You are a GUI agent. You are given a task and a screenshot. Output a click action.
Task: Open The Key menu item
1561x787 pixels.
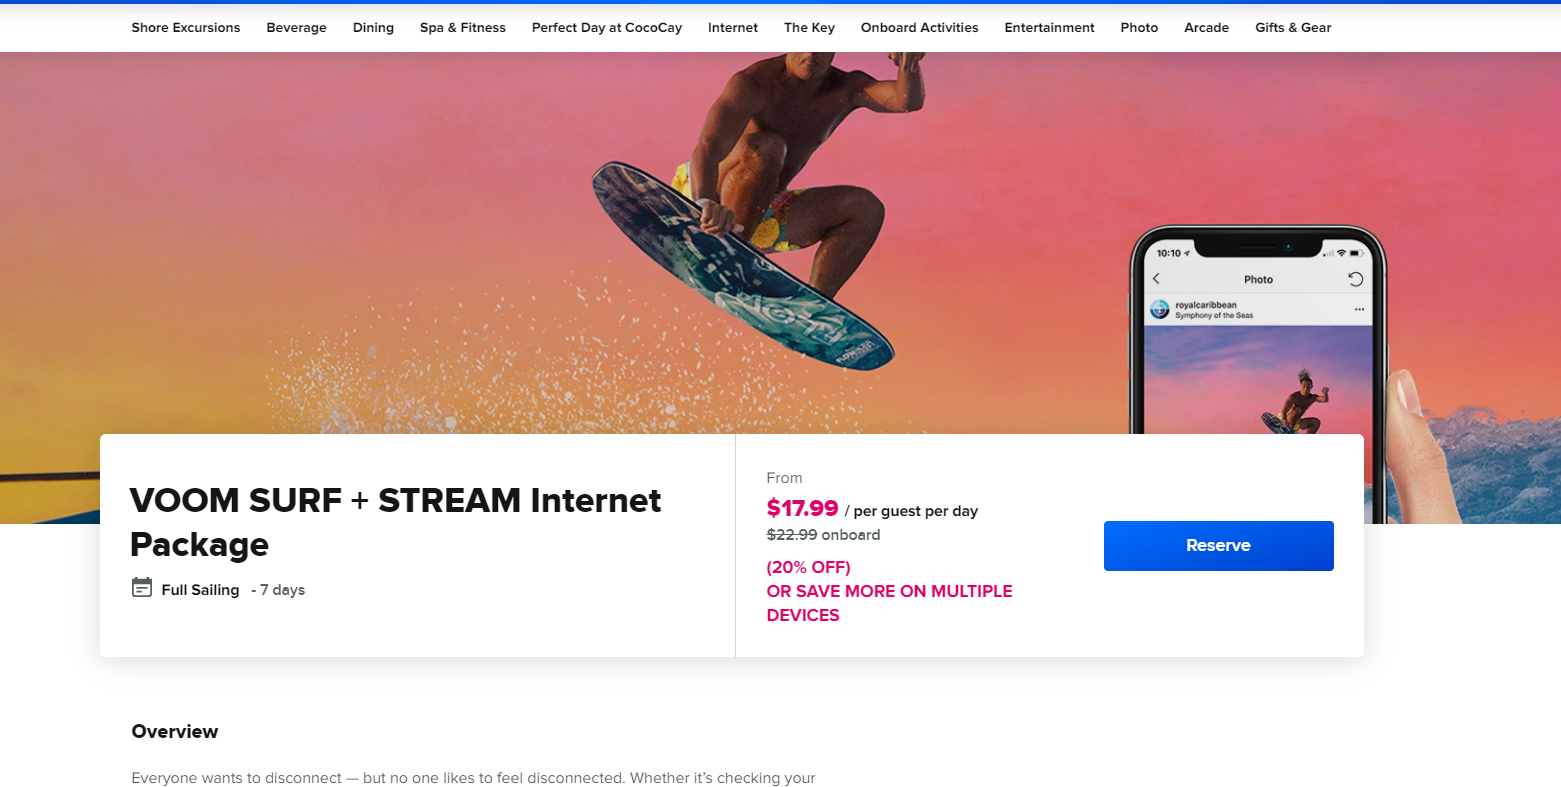pos(809,28)
